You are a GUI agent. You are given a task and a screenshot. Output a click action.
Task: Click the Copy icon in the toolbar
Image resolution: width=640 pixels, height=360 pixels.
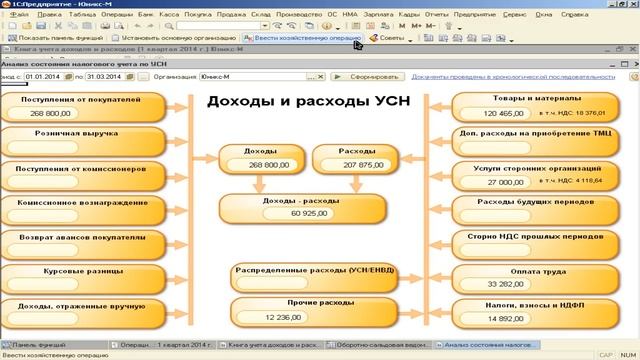pyautogui.click(x=73, y=26)
